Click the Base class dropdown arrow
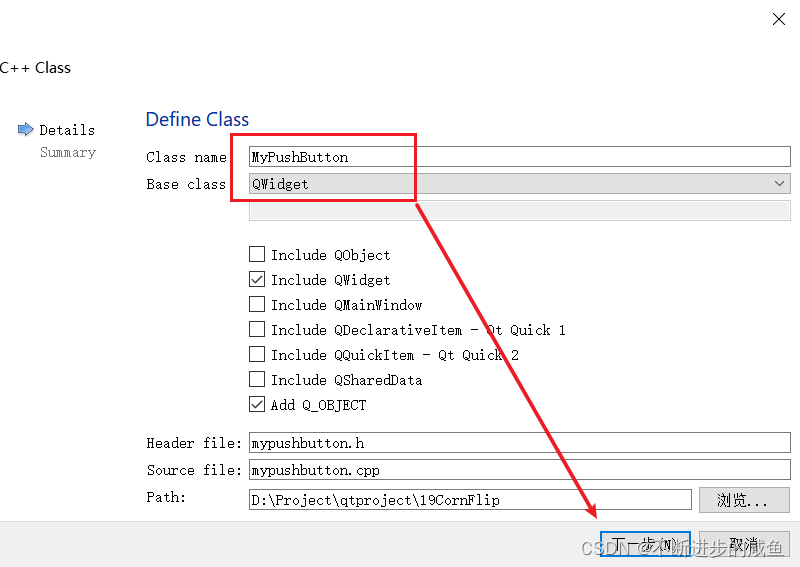Viewport: 800px width, 567px height. [779, 184]
